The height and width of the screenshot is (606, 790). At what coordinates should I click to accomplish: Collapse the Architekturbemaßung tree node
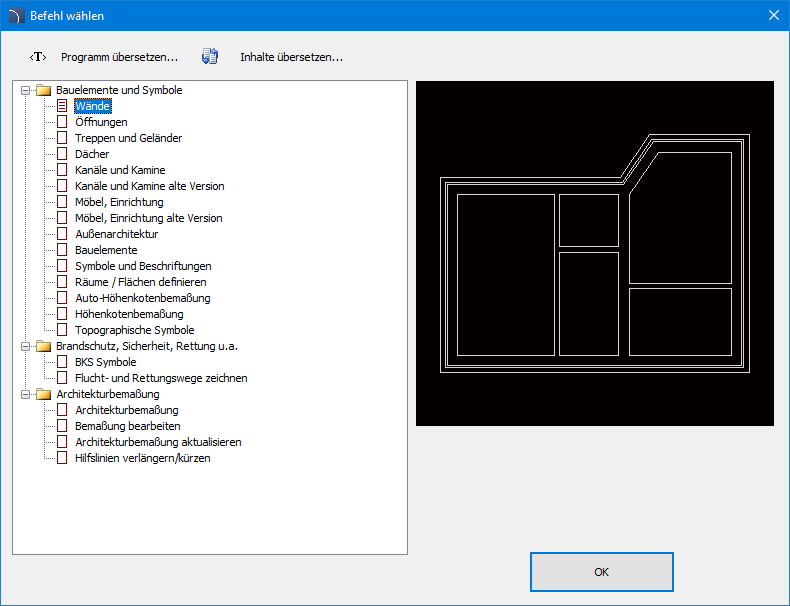pyautogui.click(x=25, y=394)
